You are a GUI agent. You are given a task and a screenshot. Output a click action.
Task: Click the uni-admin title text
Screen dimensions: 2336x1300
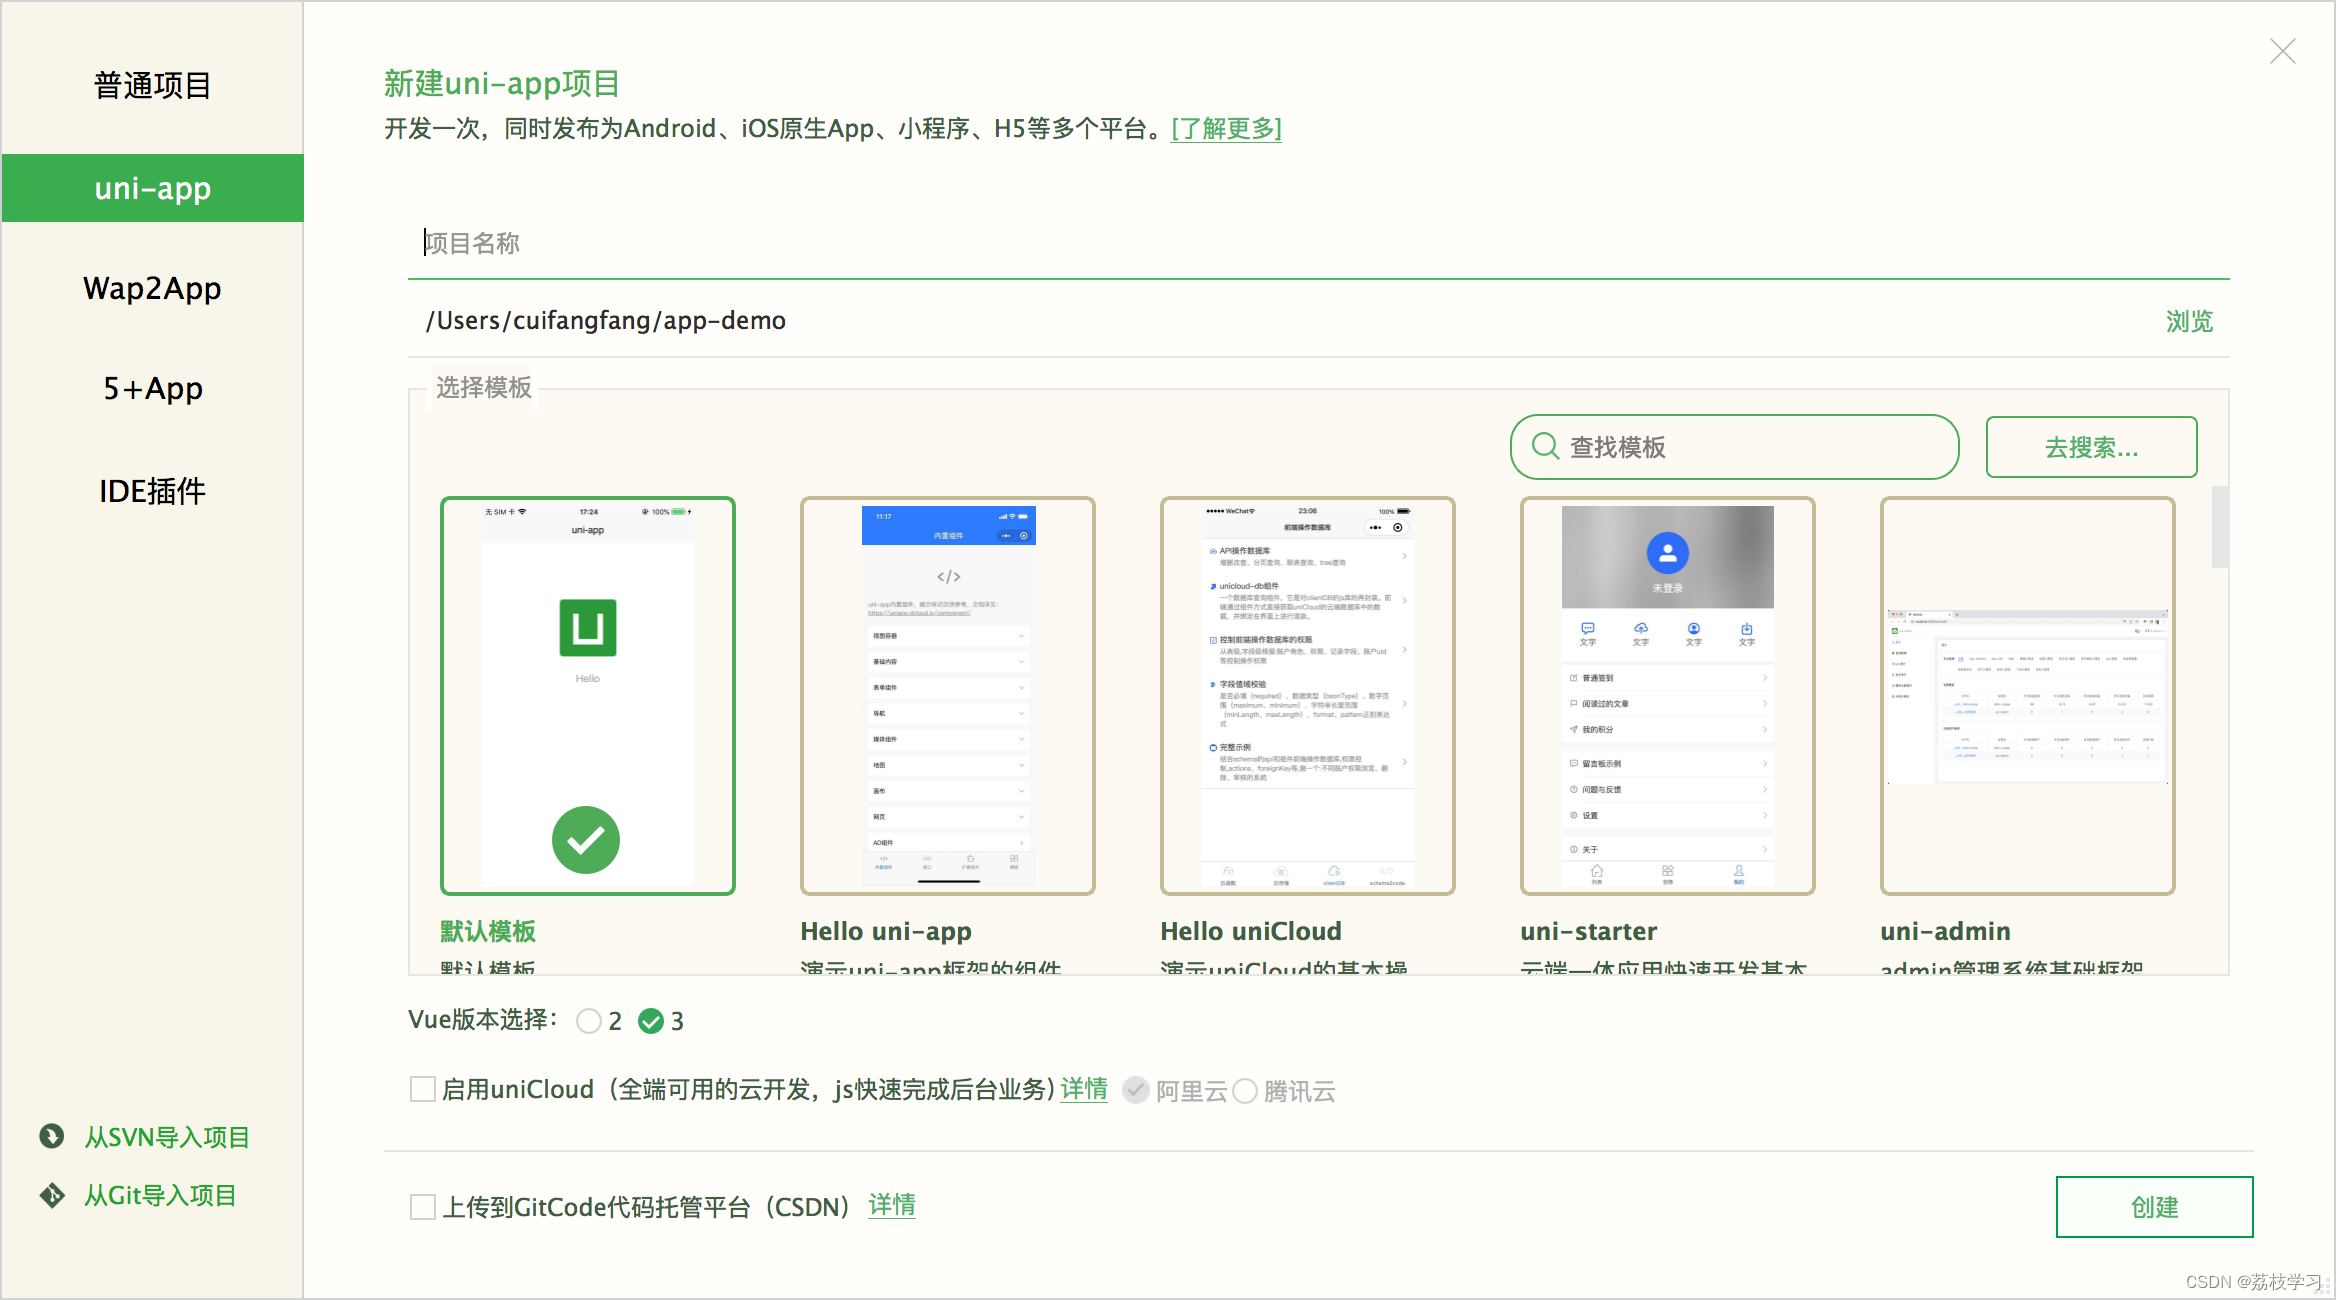(1945, 931)
